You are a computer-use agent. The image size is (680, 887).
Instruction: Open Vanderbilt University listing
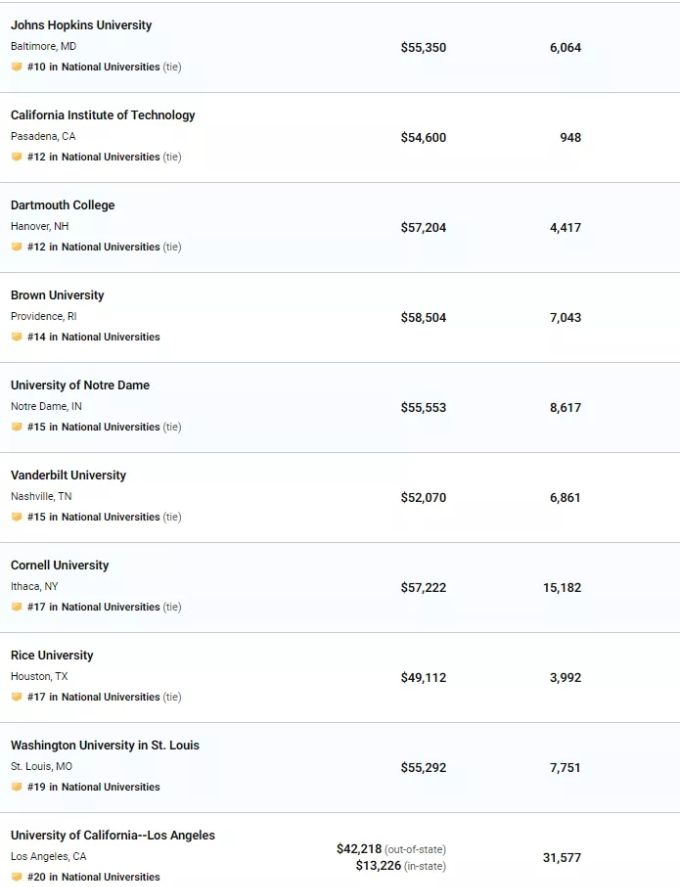(x=68, y=475)
